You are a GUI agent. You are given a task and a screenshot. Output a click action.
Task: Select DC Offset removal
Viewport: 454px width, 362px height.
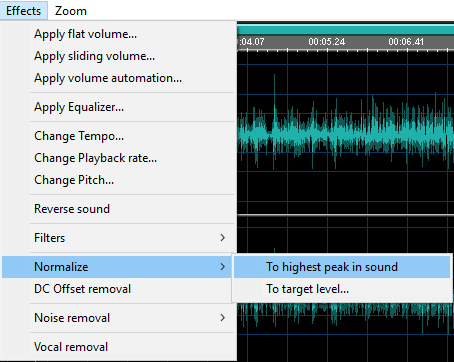coord(119,289)
